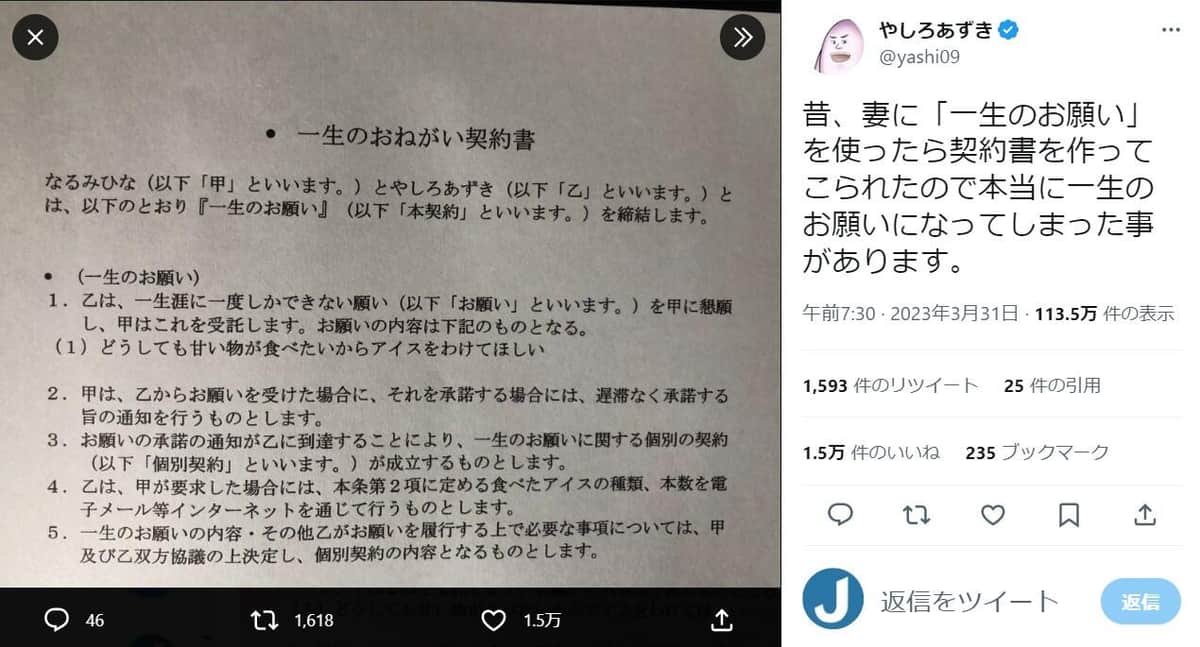Open the three-dot more options menu
1200x647 pixels.
(1170, 30)
